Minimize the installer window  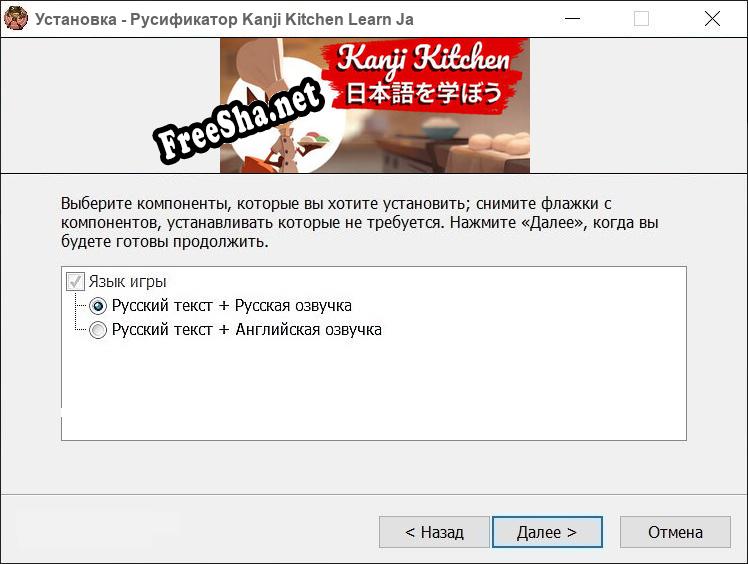click(x=570, y=19)
